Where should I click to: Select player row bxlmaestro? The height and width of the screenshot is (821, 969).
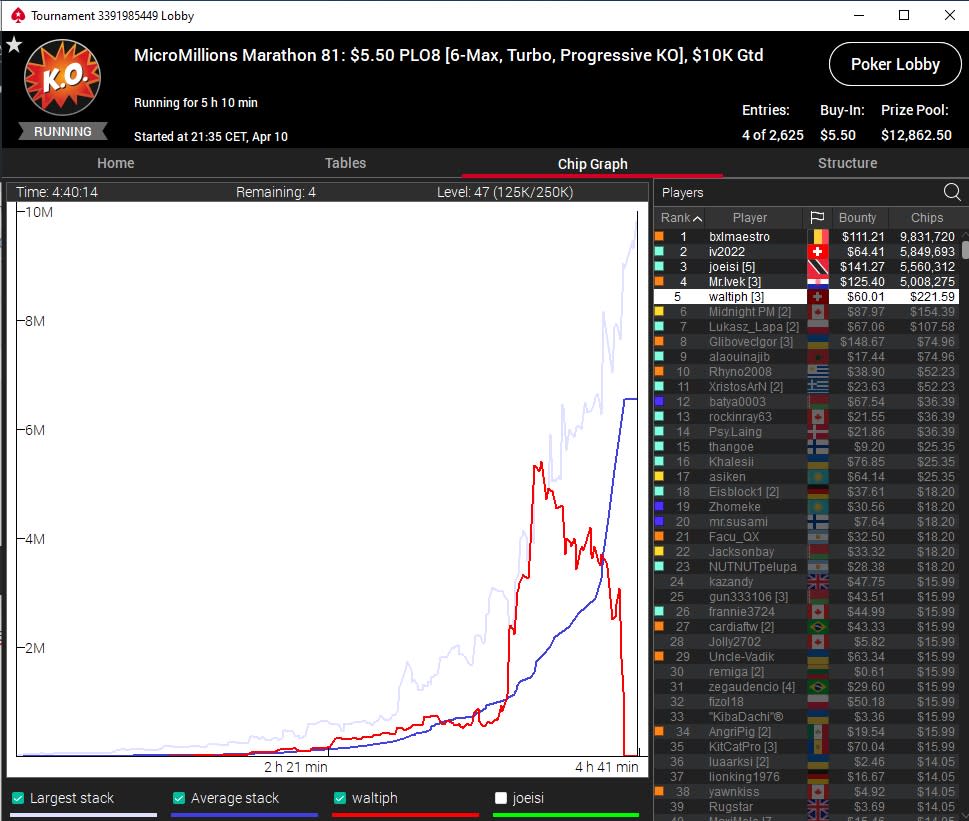point(806,237)
